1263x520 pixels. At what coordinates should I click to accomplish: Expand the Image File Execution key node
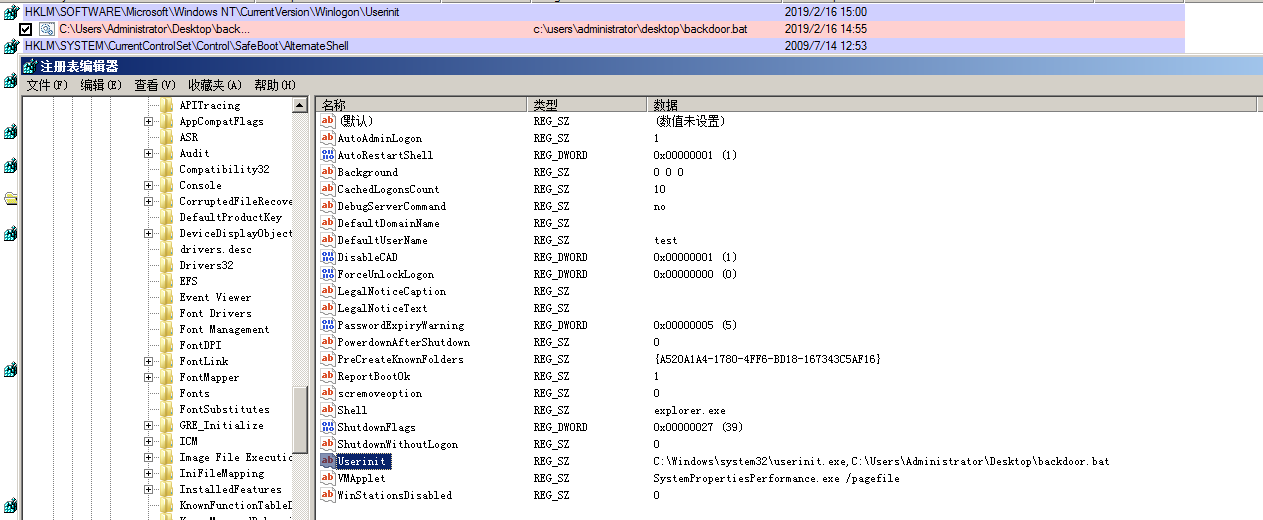[148, 457]
